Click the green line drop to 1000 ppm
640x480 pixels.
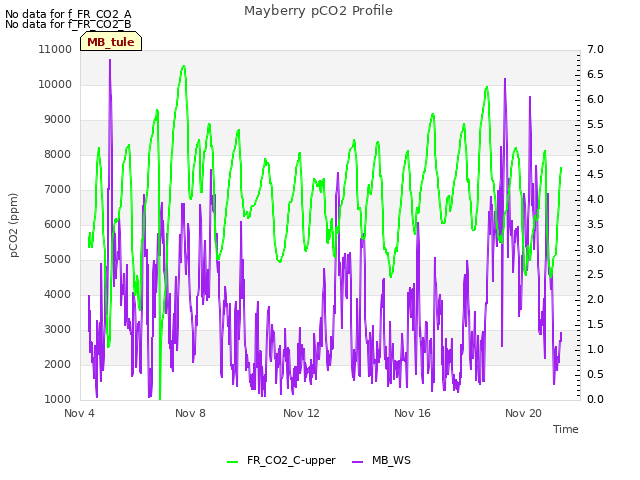click(x=160, y=397)
